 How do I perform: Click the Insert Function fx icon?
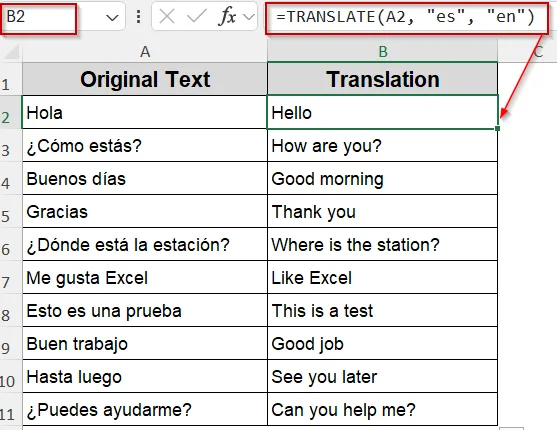tap(227, 16)
